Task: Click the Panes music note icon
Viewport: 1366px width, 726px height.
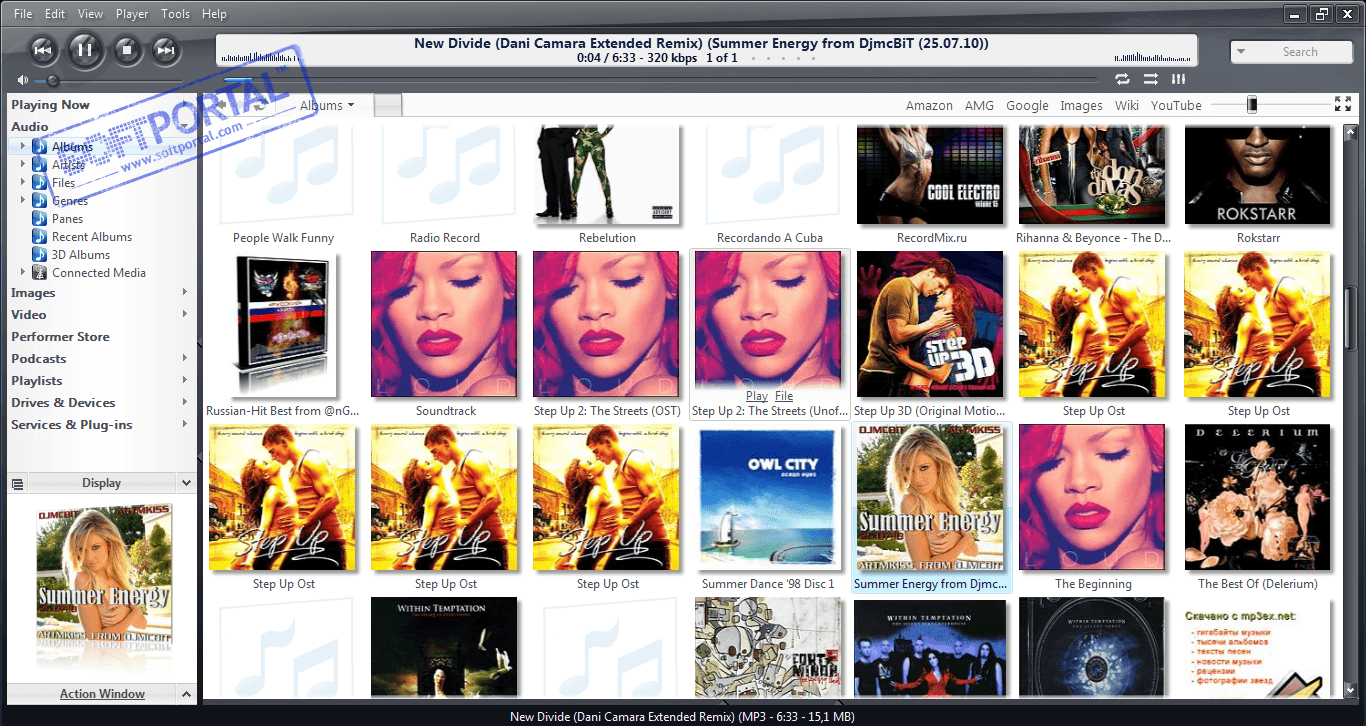Action: (39, 218)
